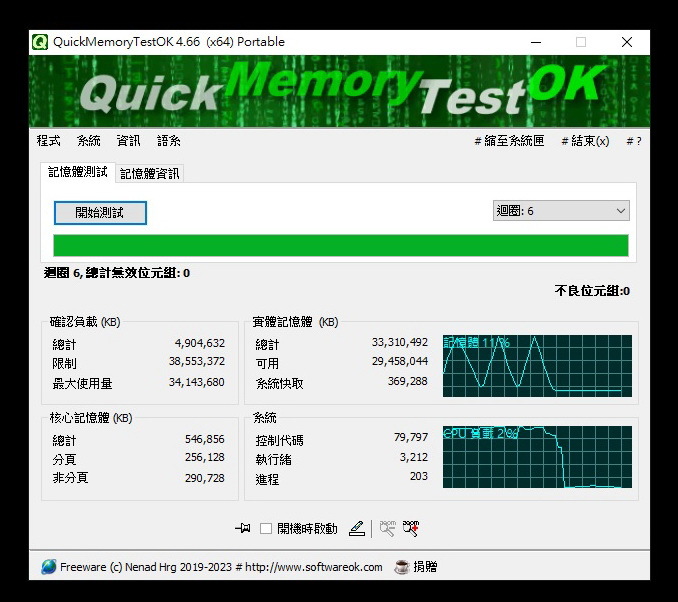The image size is (678, 602).
Task: Click the coffee cup donate icon
Action: point(402,567)
